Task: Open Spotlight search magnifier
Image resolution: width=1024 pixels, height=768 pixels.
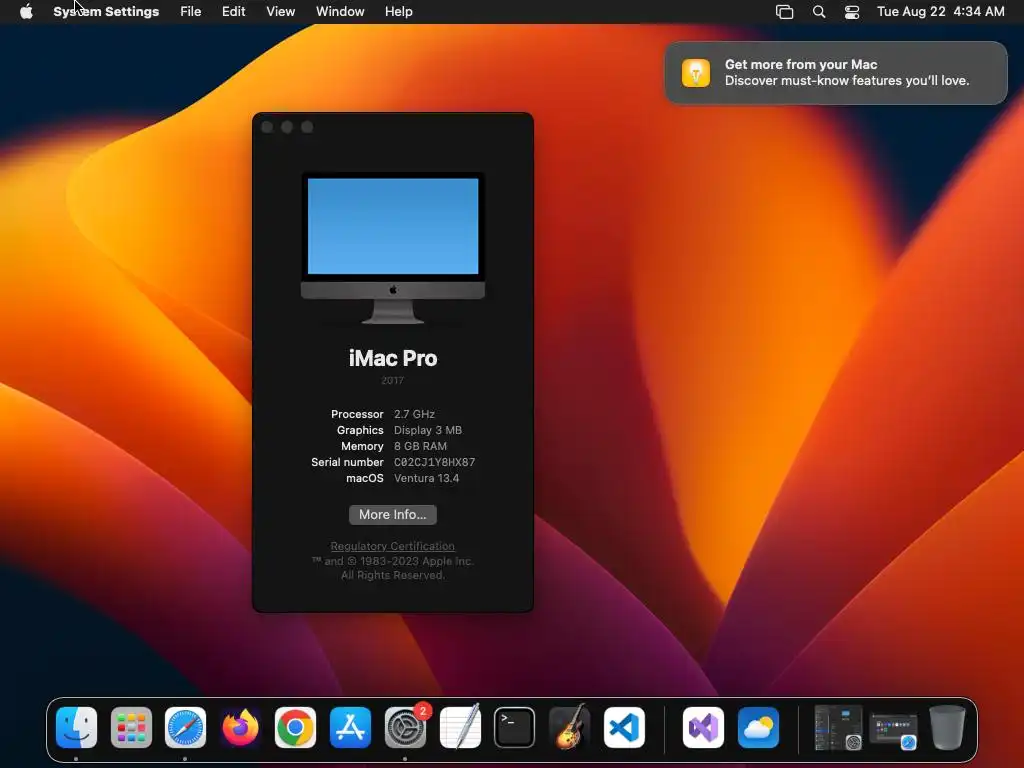Action: tap(819, 12)
